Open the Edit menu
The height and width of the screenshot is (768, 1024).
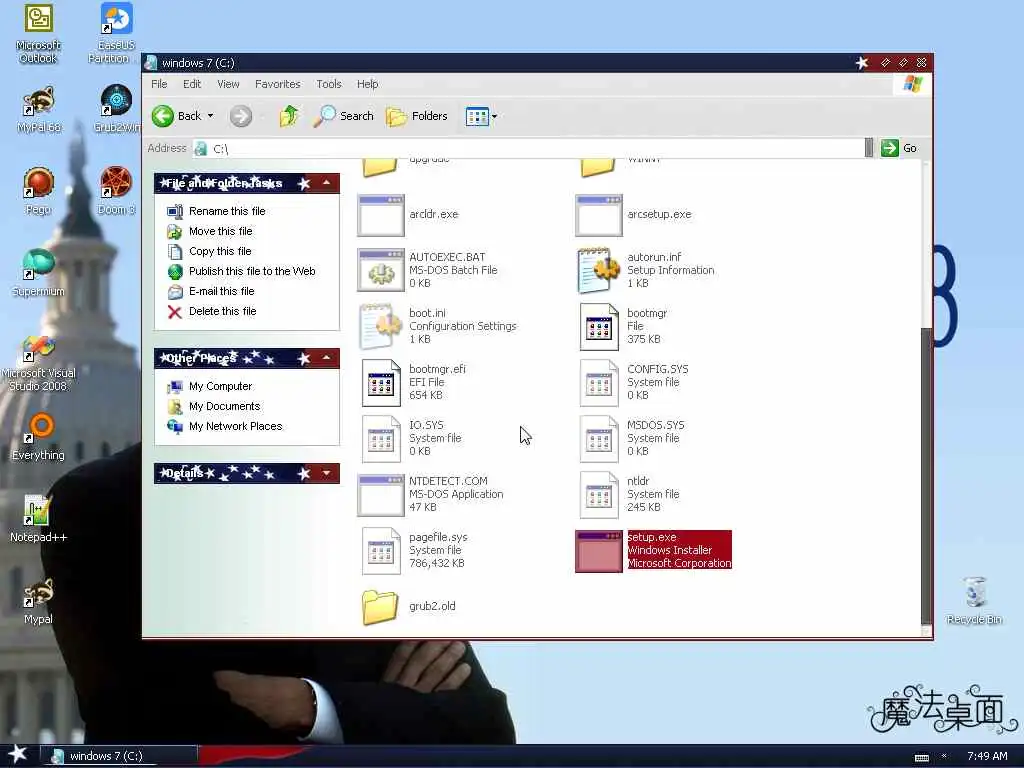(x=191, y=84)
